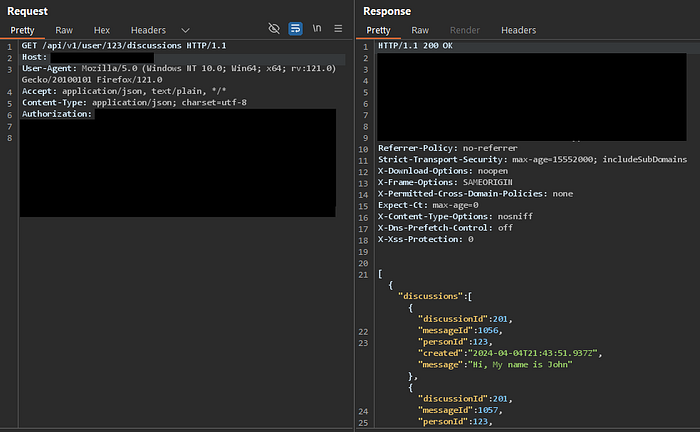Toggle hide non-printable characters eye icon
This screenshot has height=432, width=700.
(274, 29)
